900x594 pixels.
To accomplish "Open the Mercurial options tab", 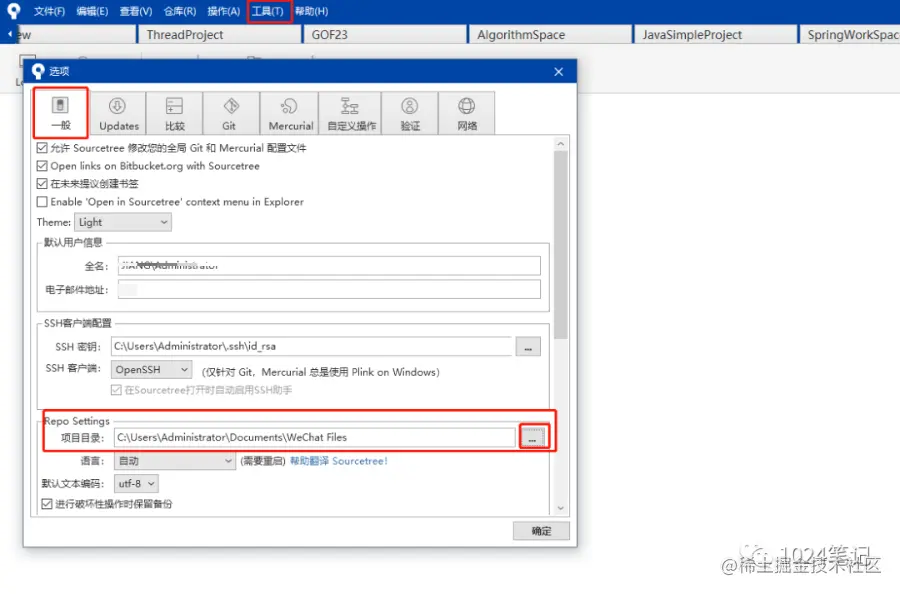I will [x=290, y=113].
